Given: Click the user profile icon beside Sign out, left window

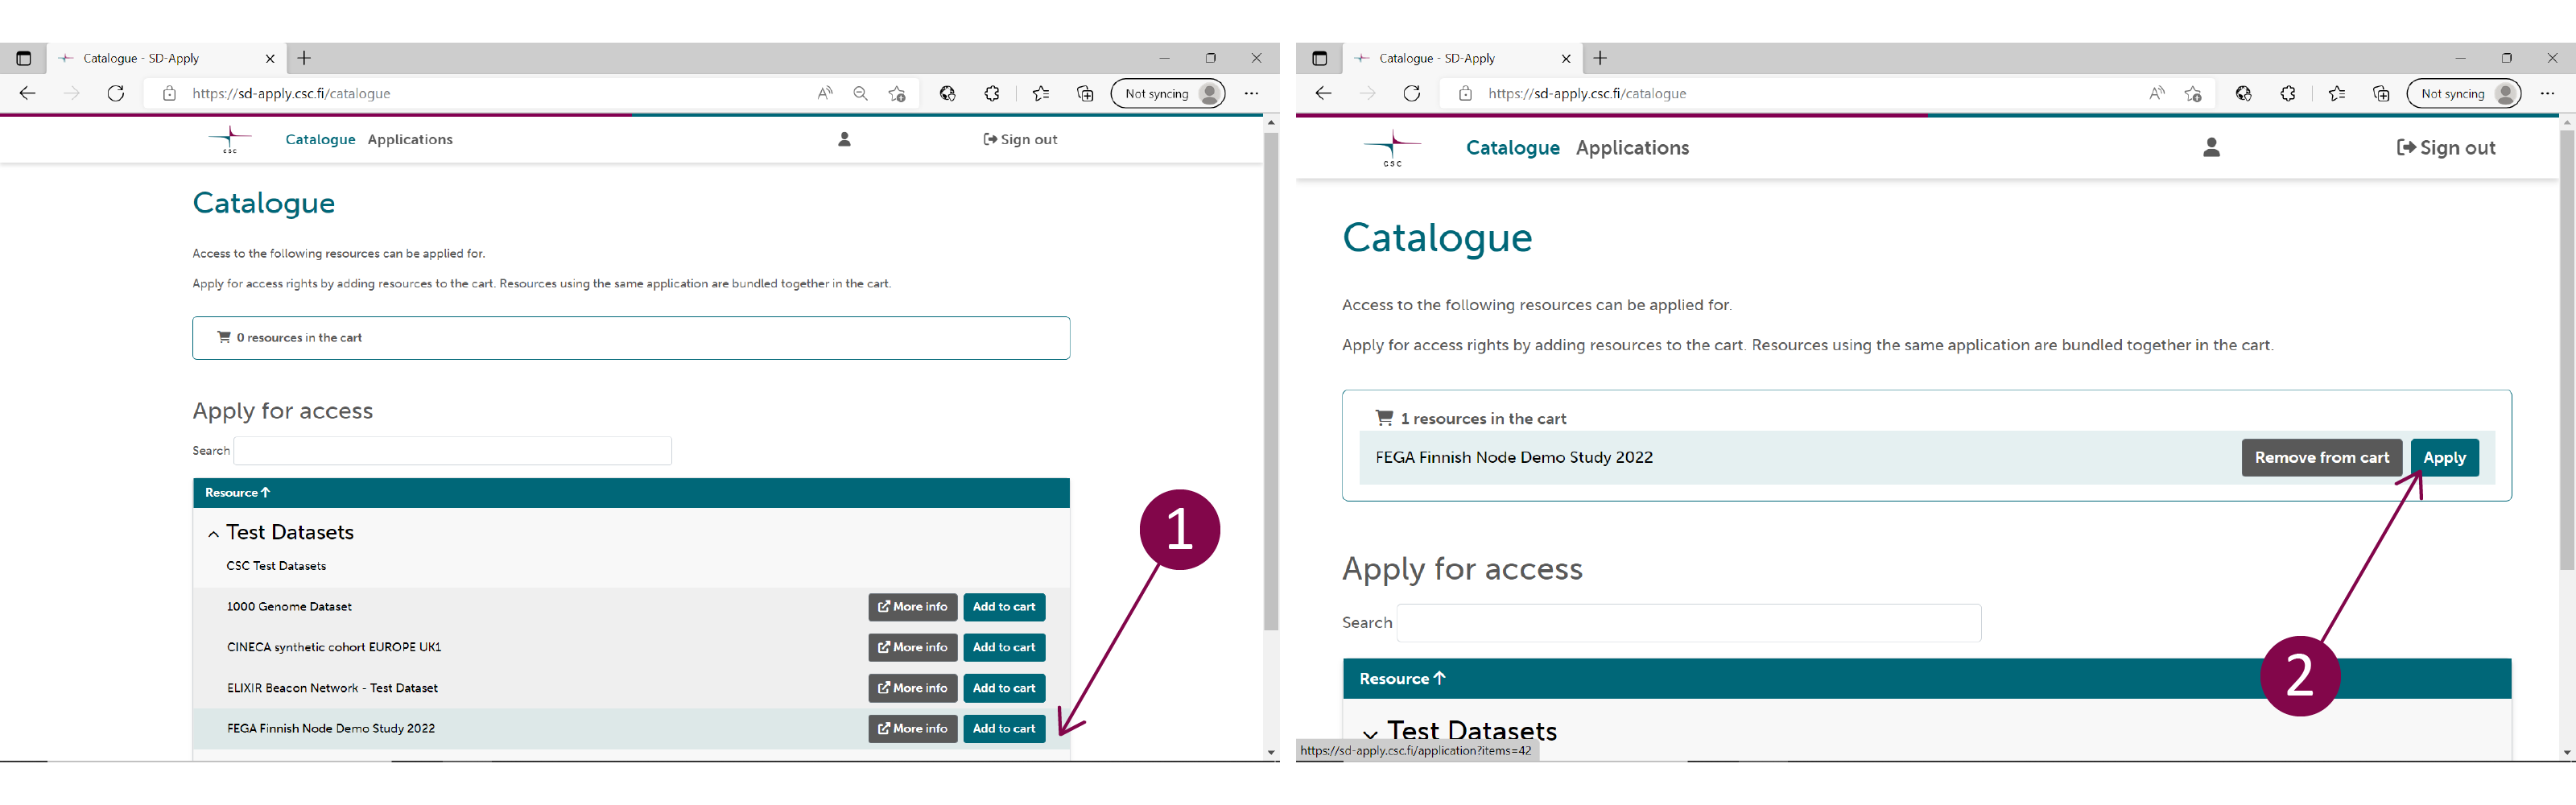Looking at the screenshot, I should click(x=844, y=140).
